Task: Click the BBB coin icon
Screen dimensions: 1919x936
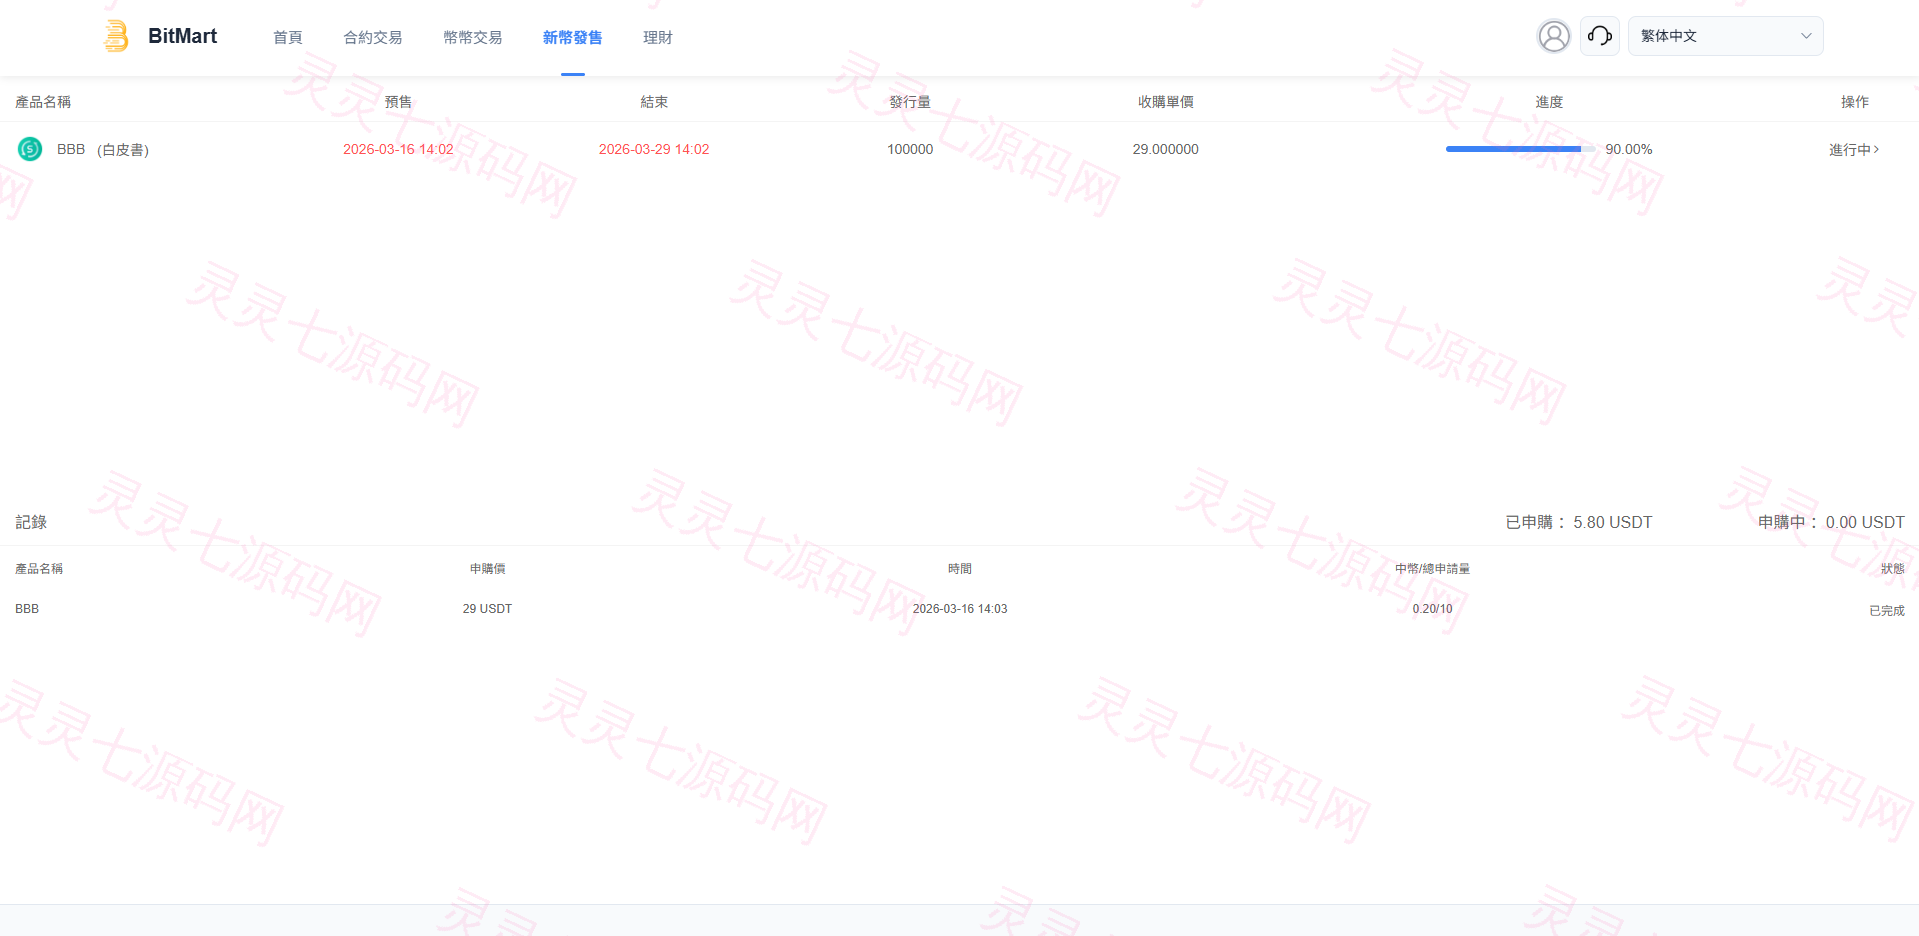Action: point(30,149)
